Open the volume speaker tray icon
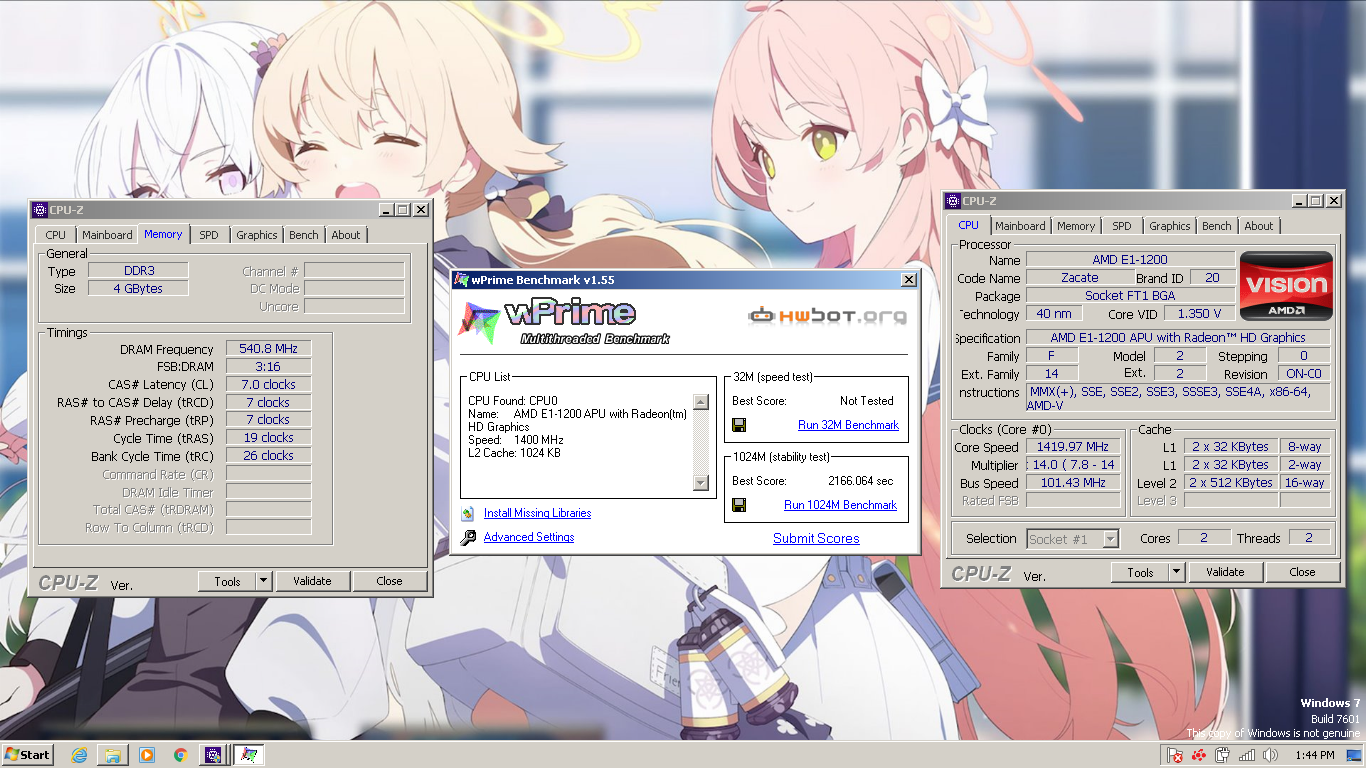Viewport: 1366px width, 768px height. [1270, 755]
